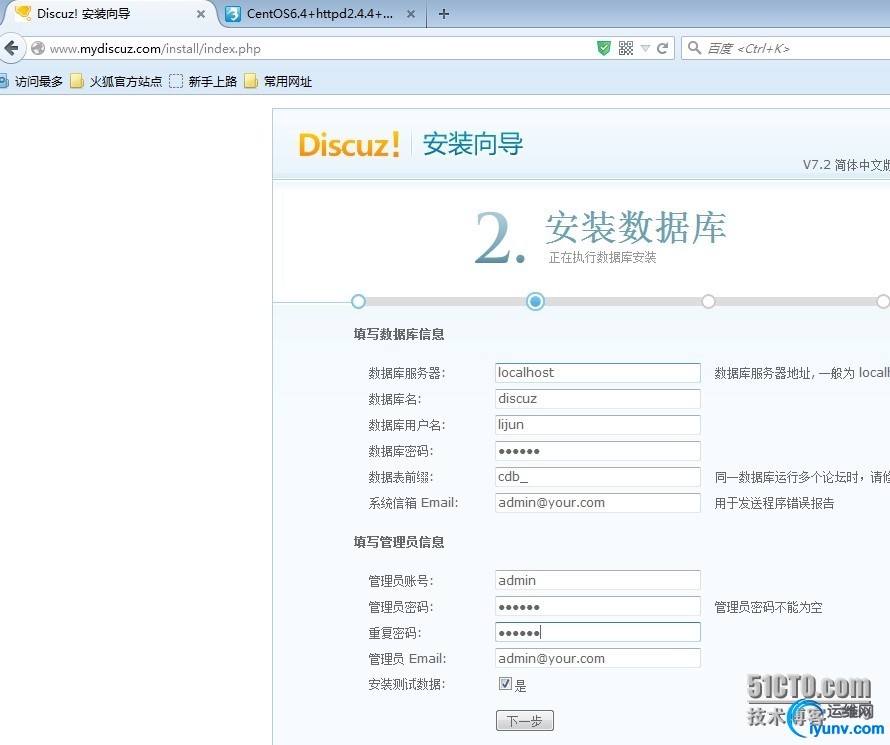Click the 管理员密码 field

tap(598, 607)
